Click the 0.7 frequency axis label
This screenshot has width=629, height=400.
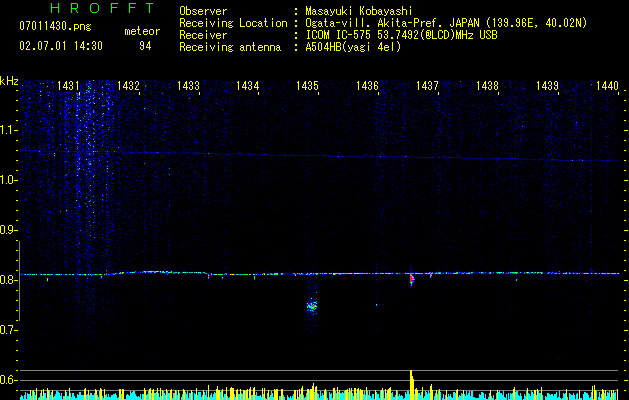9,330
